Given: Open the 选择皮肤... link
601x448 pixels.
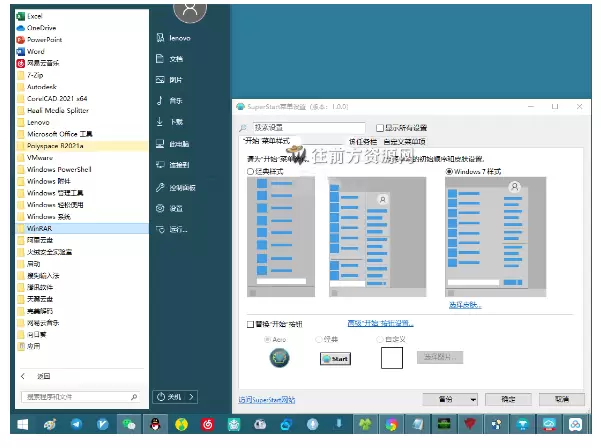Looking at the screenshot, I should [465, 305].
